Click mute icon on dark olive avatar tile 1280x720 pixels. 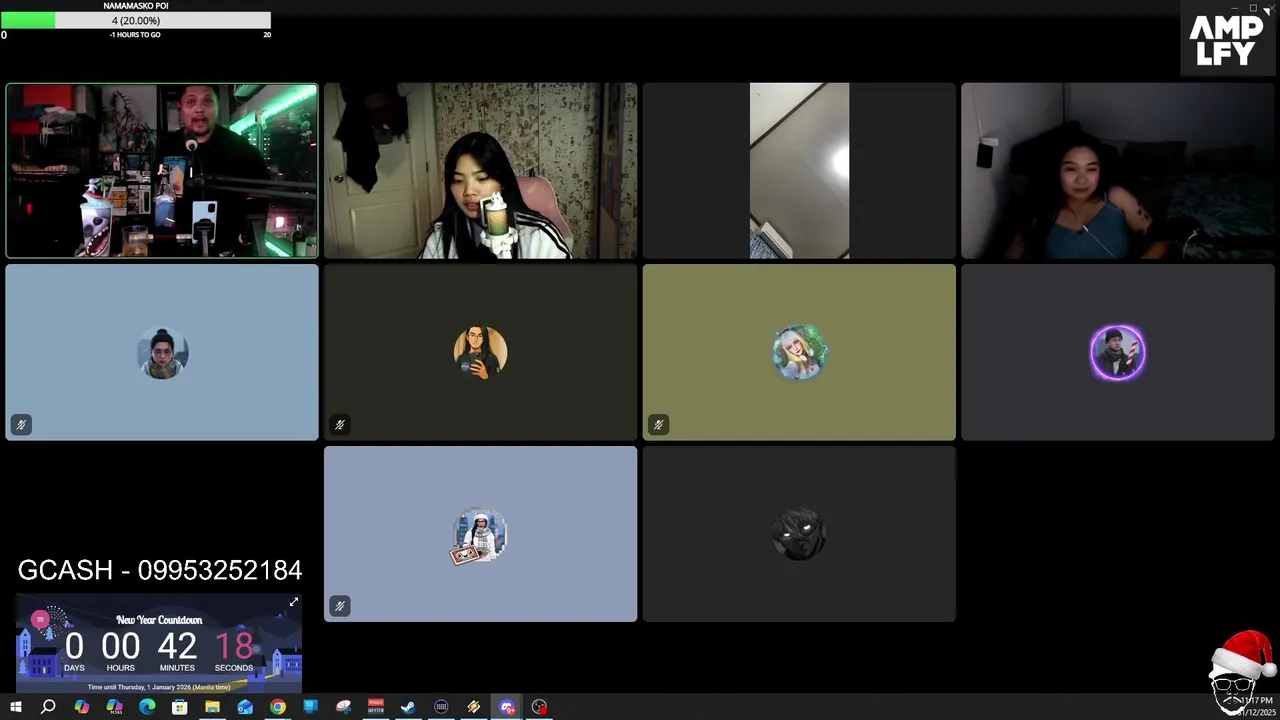click(x=340, y=425)
